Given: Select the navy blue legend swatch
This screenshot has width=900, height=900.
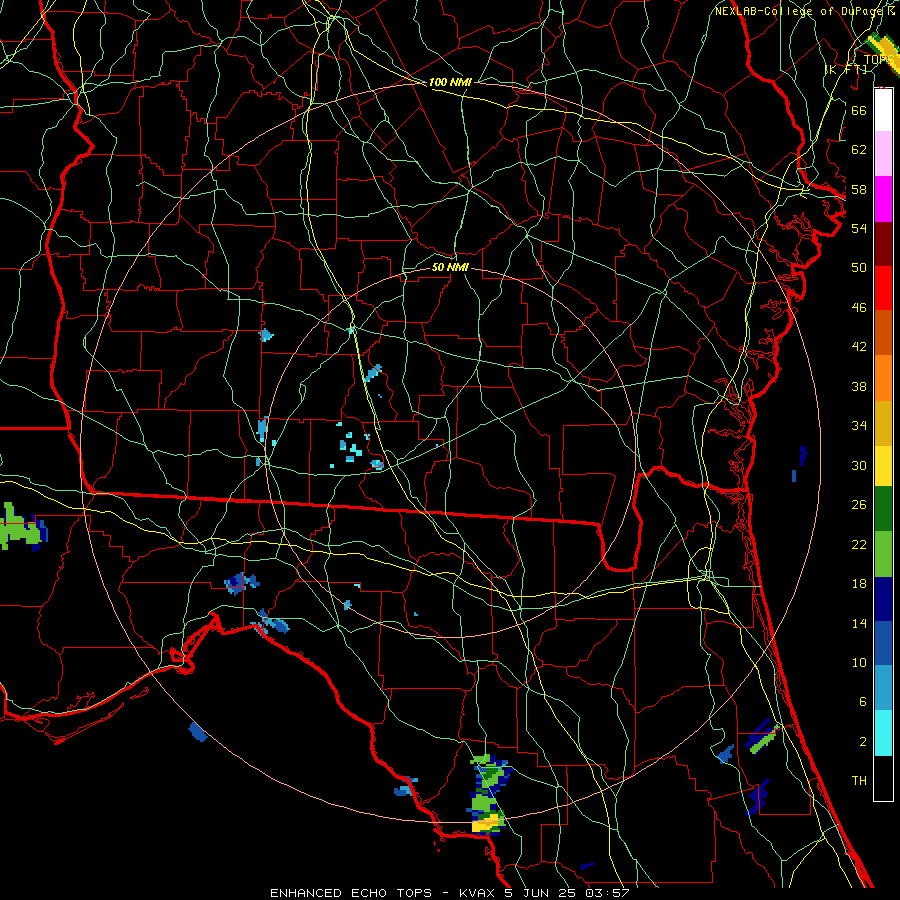Looking at the screenshot, I should [883, 599].
